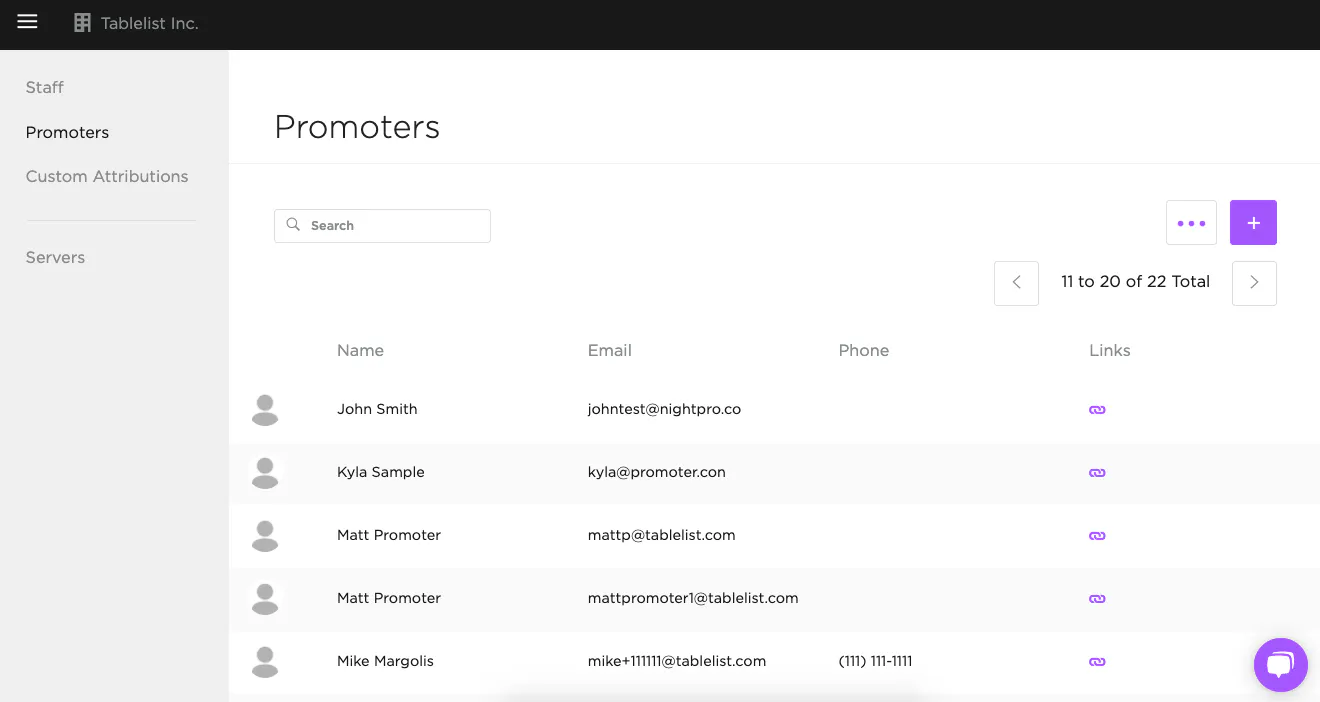
Task: Click link icon for Mike Margolis
Action: tap(1097, 662)
